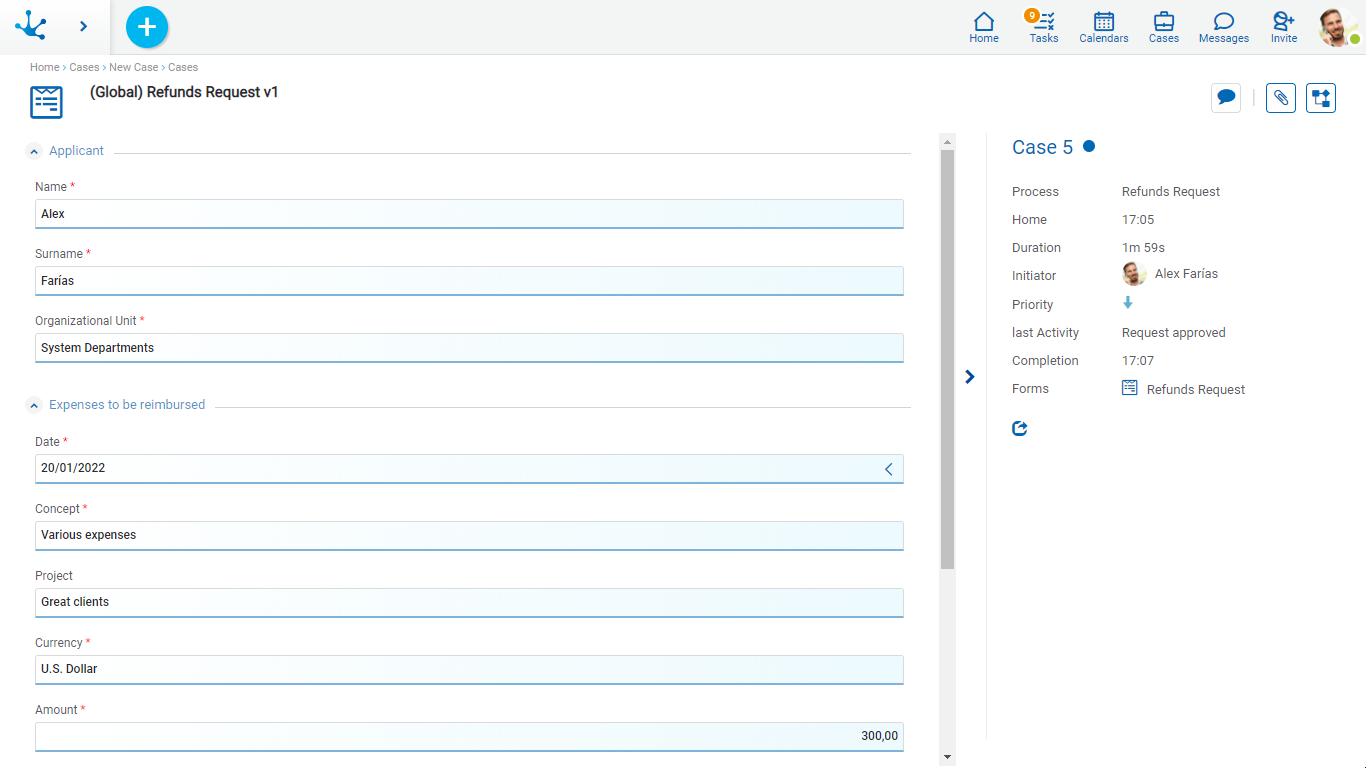Viewport: 1366px width, 768px height.
Task: Open the case comments speech bubble icon
Action: click(x=1226, y=98)
